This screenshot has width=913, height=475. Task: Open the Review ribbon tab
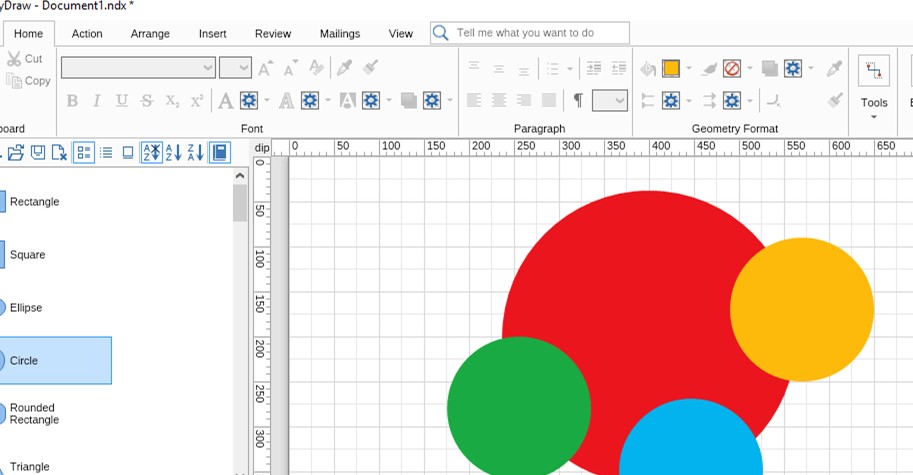pyautogui.click(x=273, y=34)
